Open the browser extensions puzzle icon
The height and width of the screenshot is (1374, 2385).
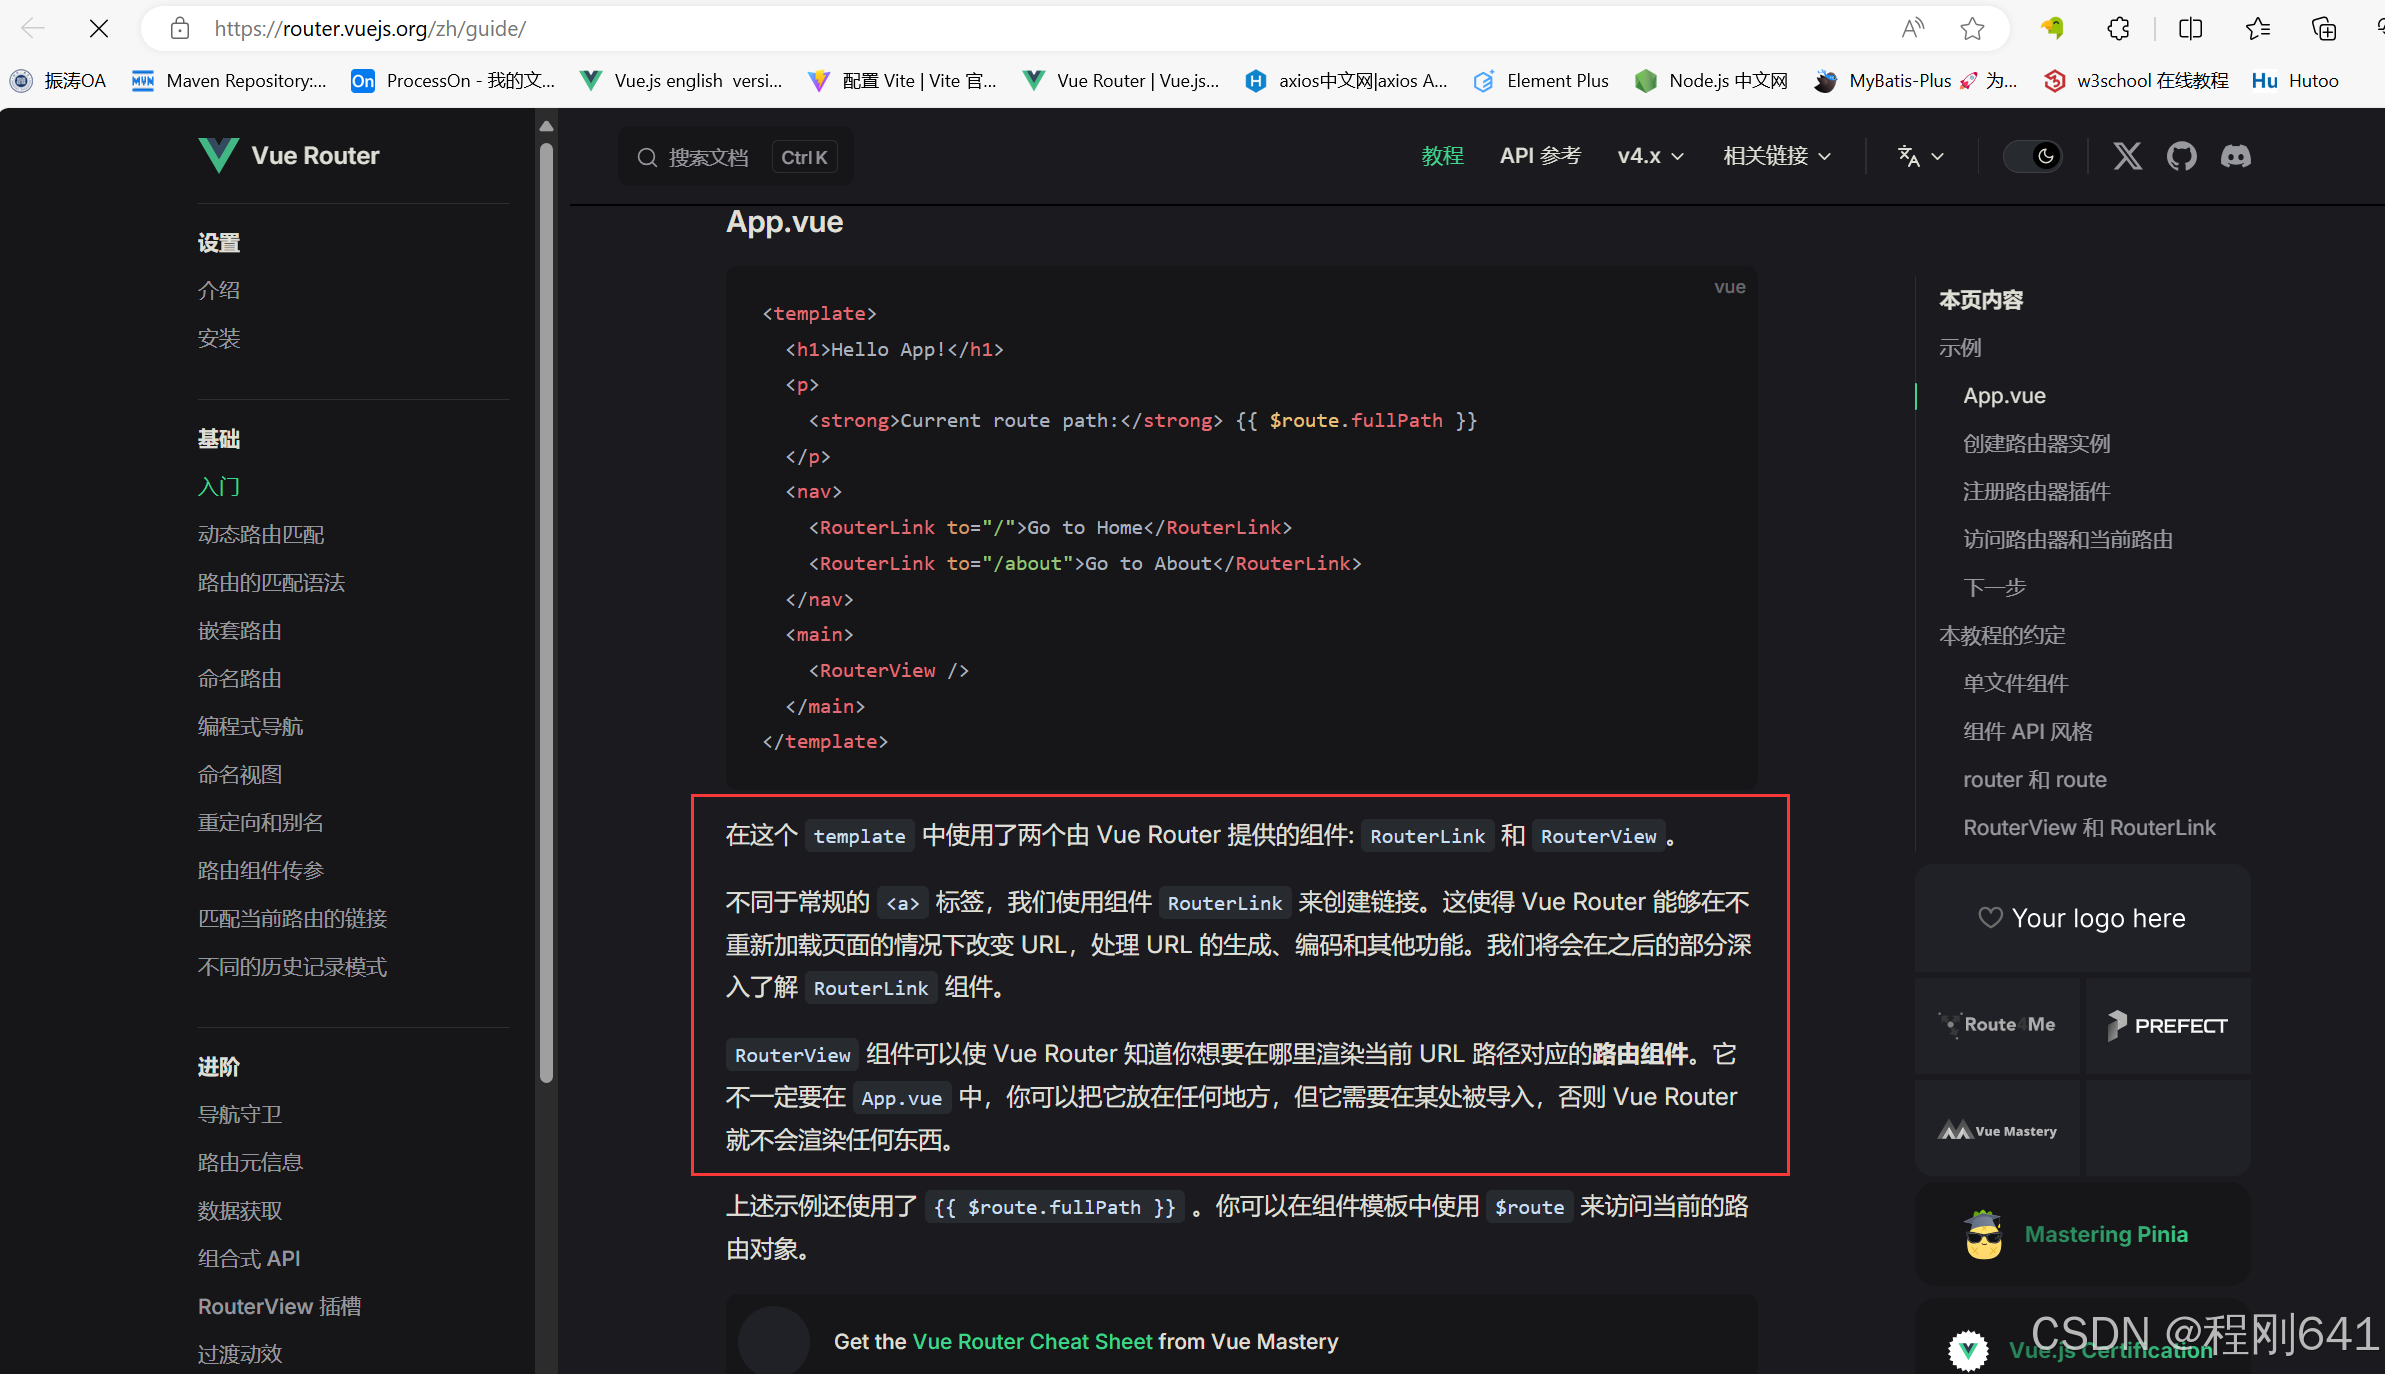[2118, 29]
